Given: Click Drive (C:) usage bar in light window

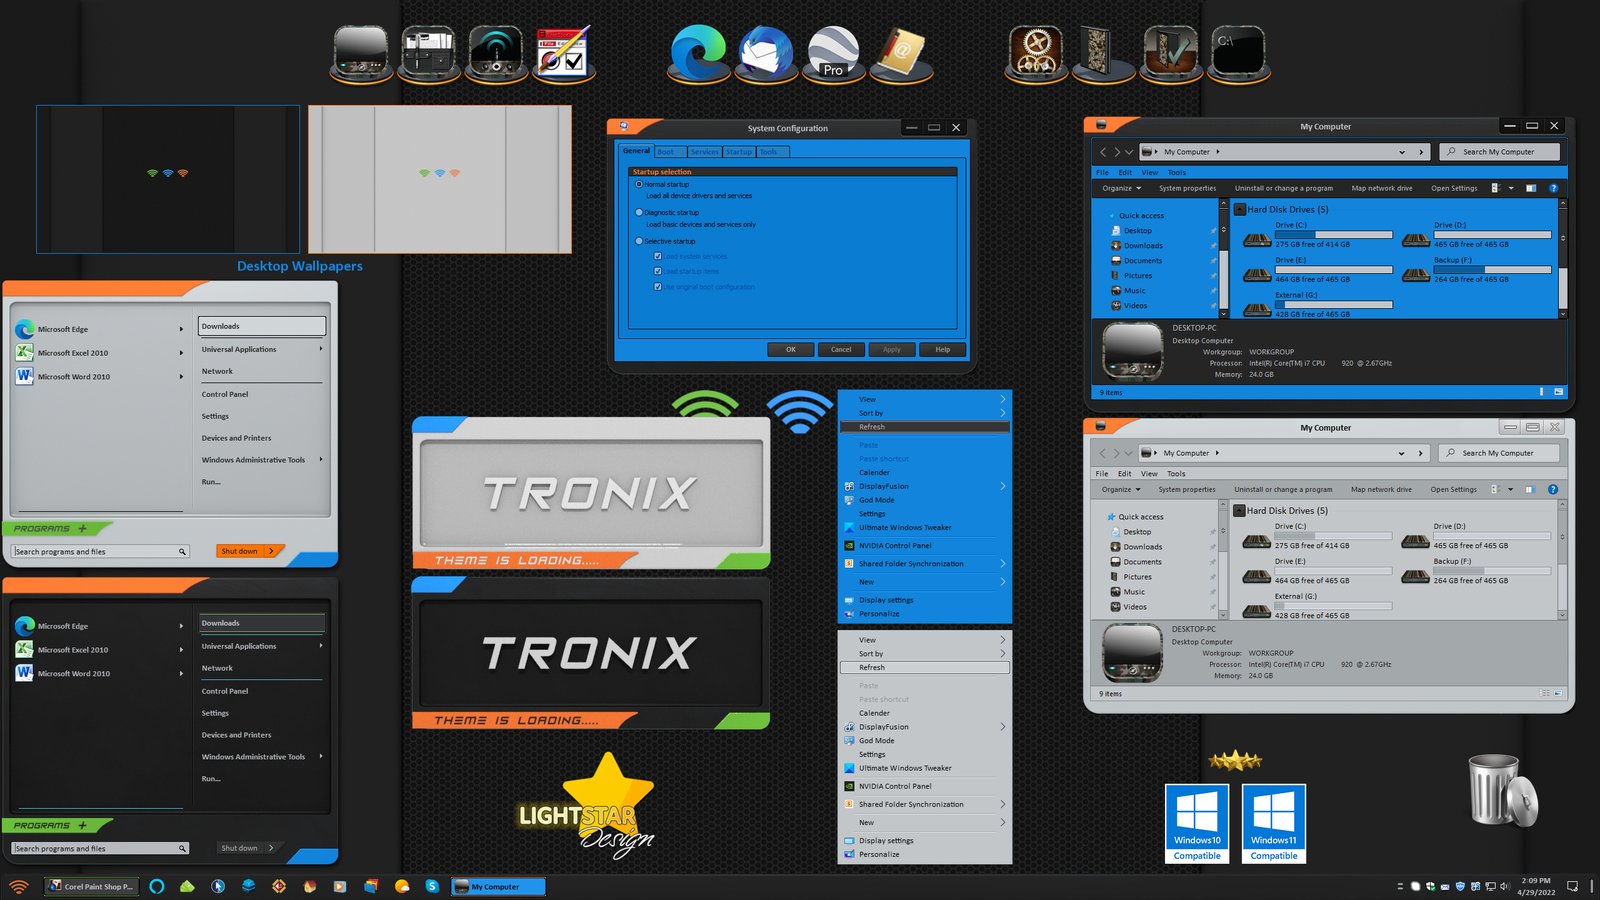Looking at the screenshot, I should click(1333, 536).
